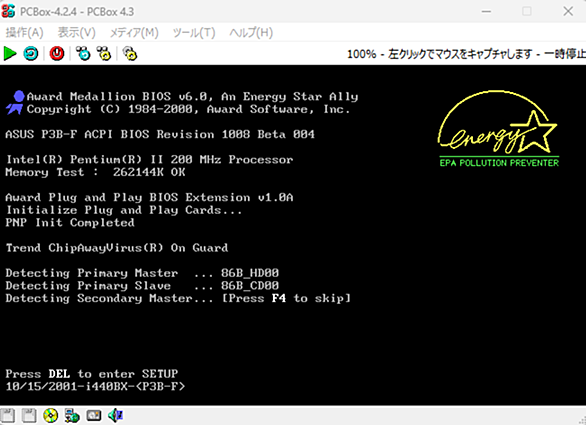586x425 pixels.
Task: Click the cyan hard reset toolbar icon
Action: [x=31, y=53]
